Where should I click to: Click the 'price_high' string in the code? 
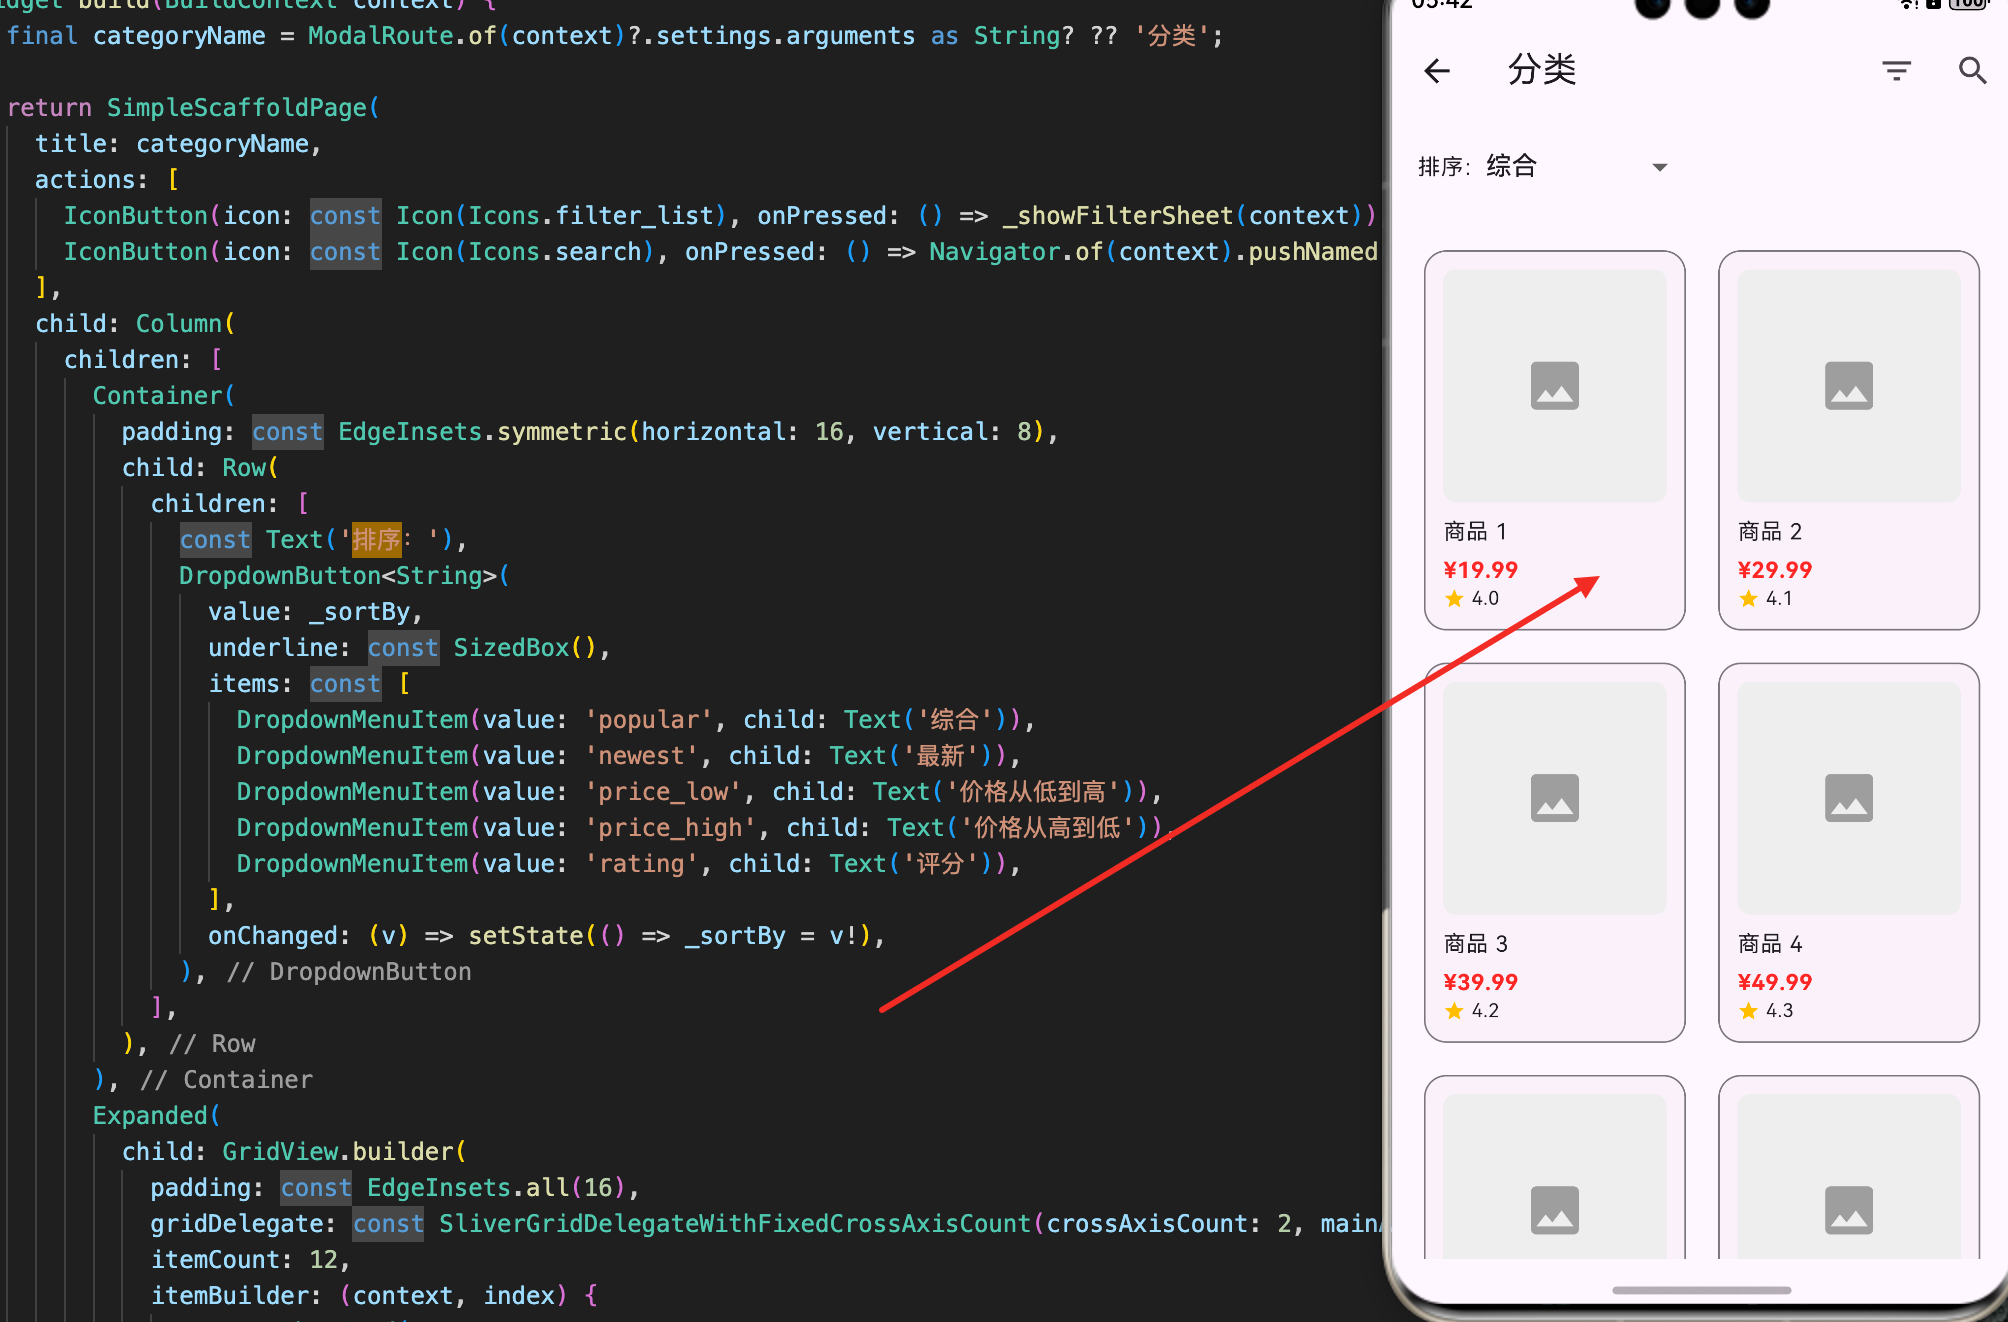670,828
